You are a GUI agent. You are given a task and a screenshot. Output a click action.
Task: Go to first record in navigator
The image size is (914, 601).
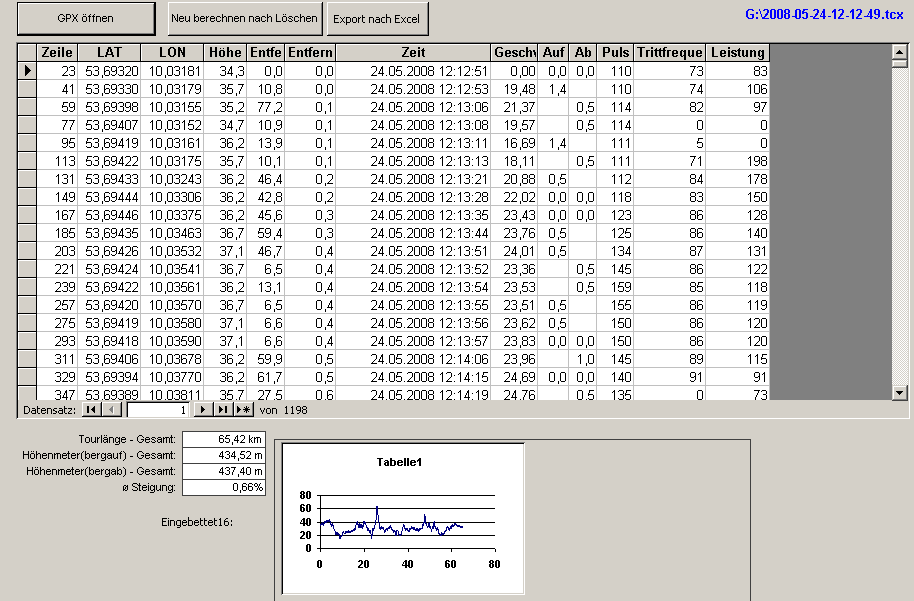point(90,410)
